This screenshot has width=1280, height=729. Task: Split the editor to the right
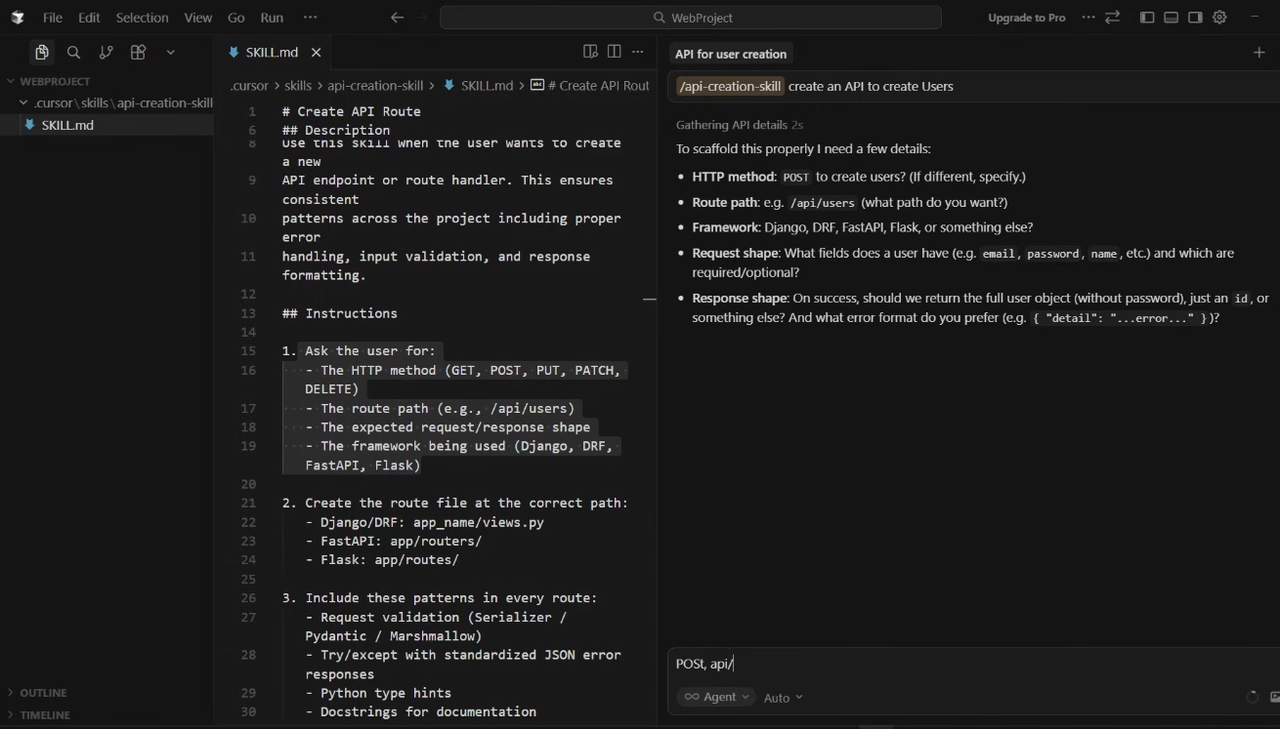pyautogui.click(x=614, y=52)
